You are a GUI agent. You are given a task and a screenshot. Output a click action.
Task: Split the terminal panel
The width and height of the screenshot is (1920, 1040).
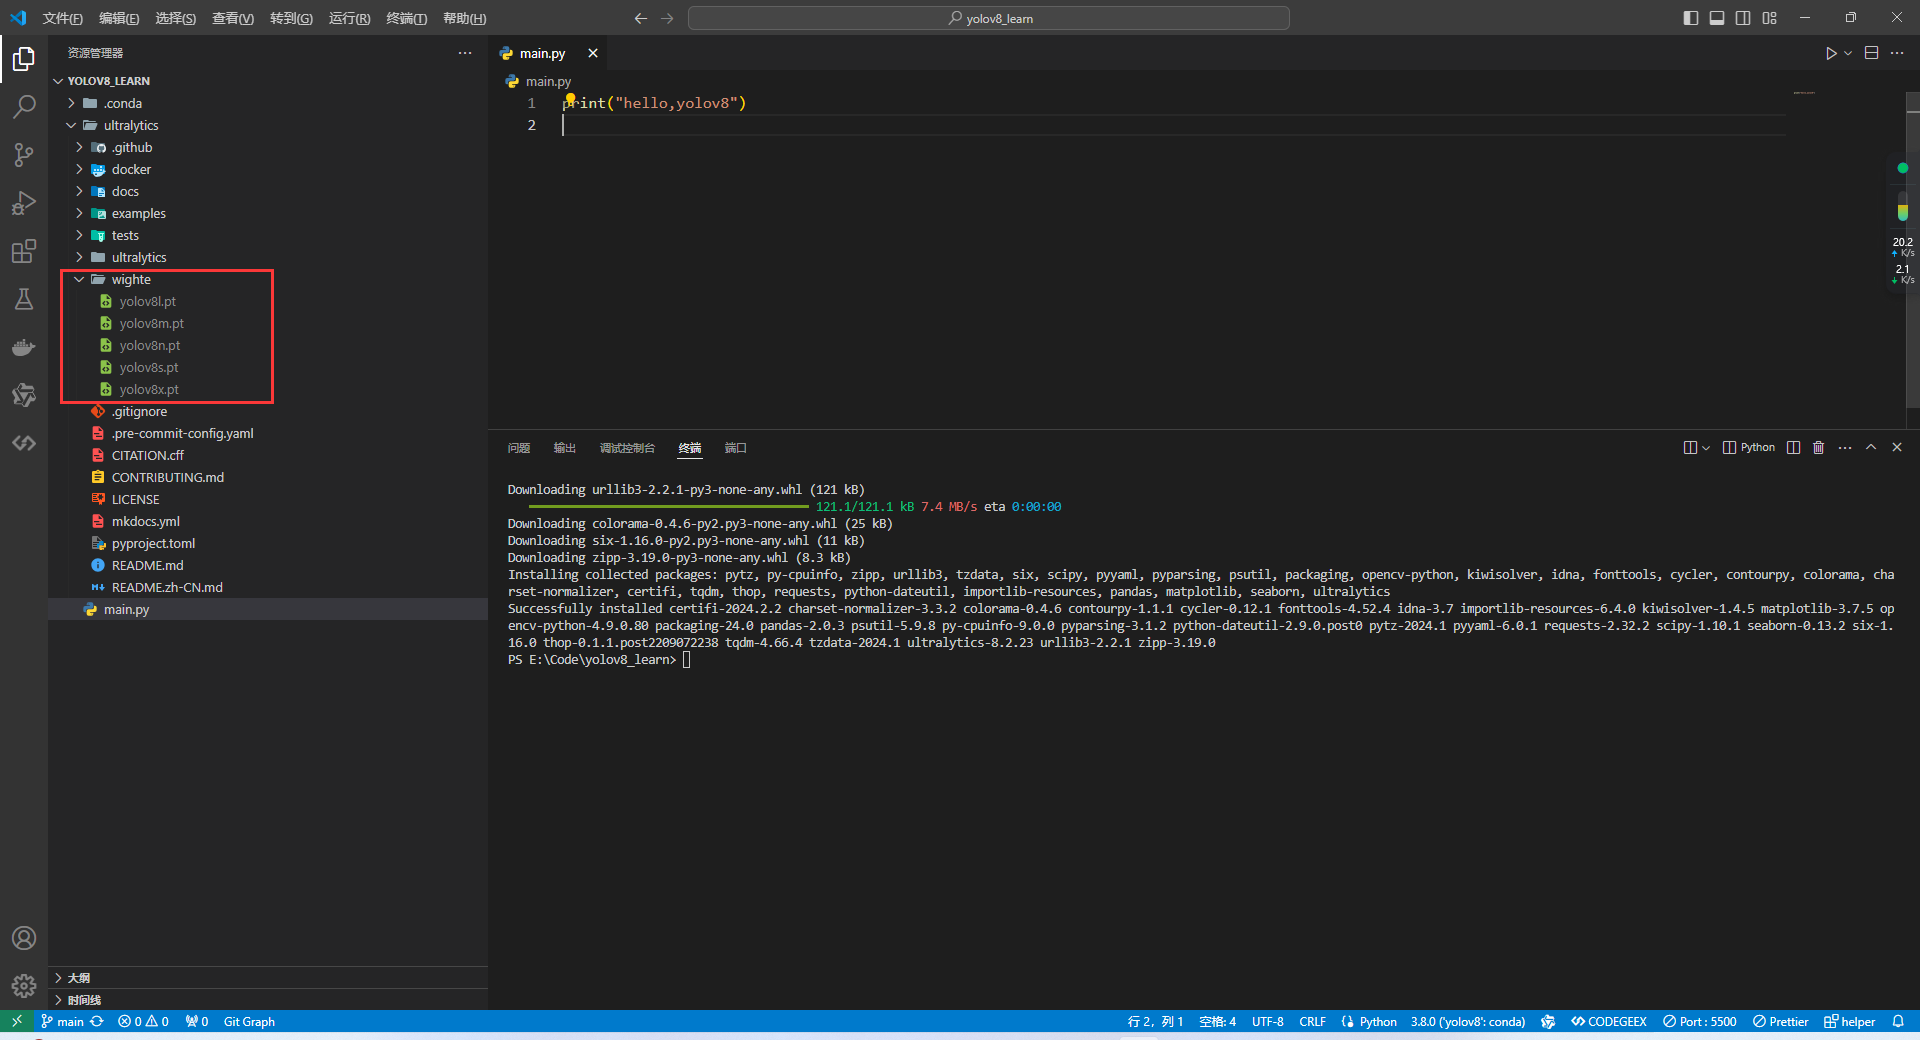pos(1793,447)
